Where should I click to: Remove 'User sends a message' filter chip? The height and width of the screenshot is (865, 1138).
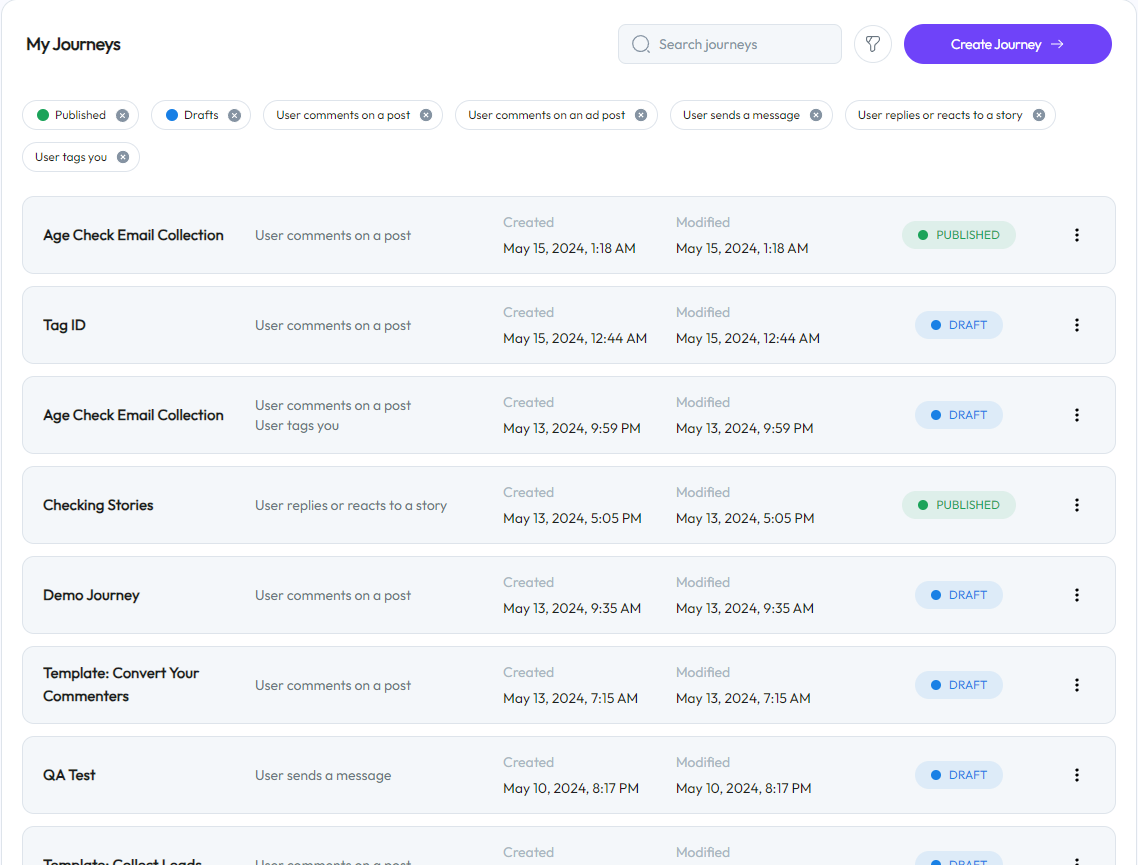[x=816, y=115]
